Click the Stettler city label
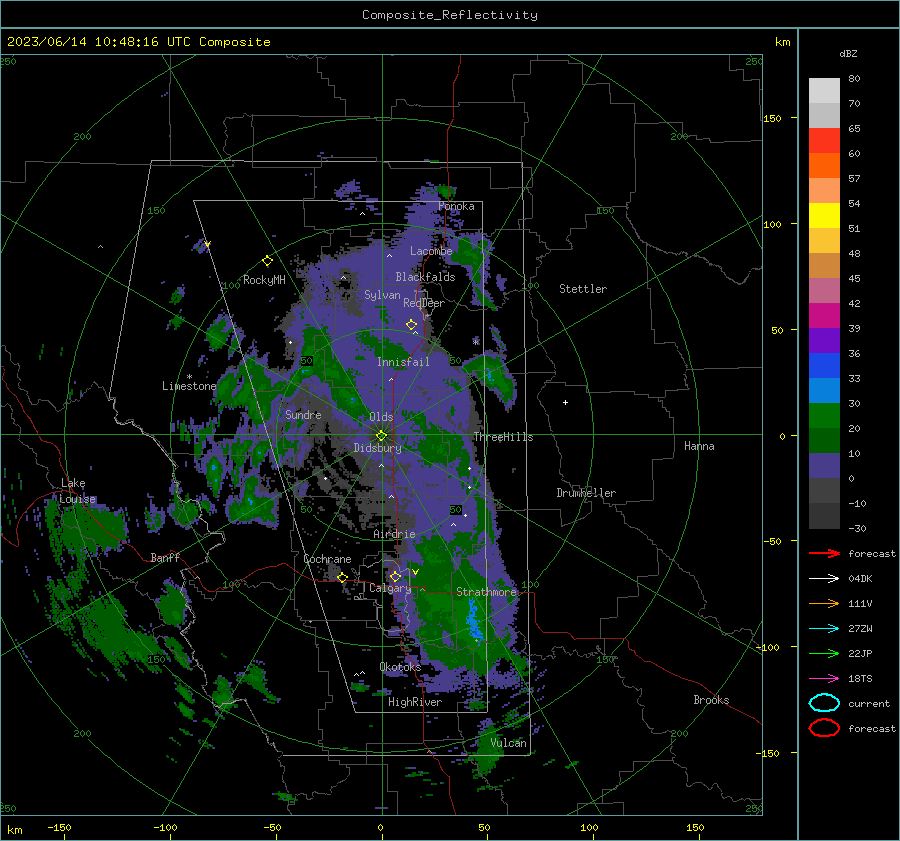The height and width of the screenshot is (841, 900). [583, 289]
